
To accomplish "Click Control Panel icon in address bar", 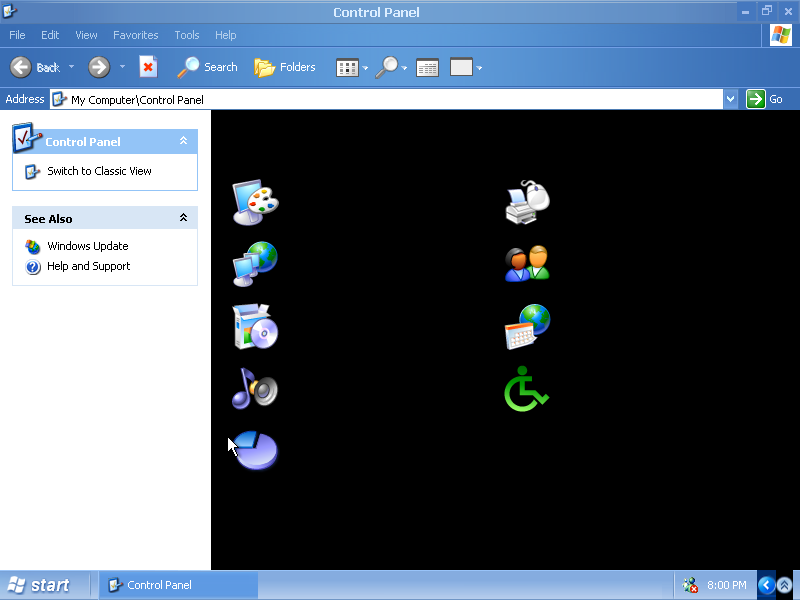I will click(60, 99).
